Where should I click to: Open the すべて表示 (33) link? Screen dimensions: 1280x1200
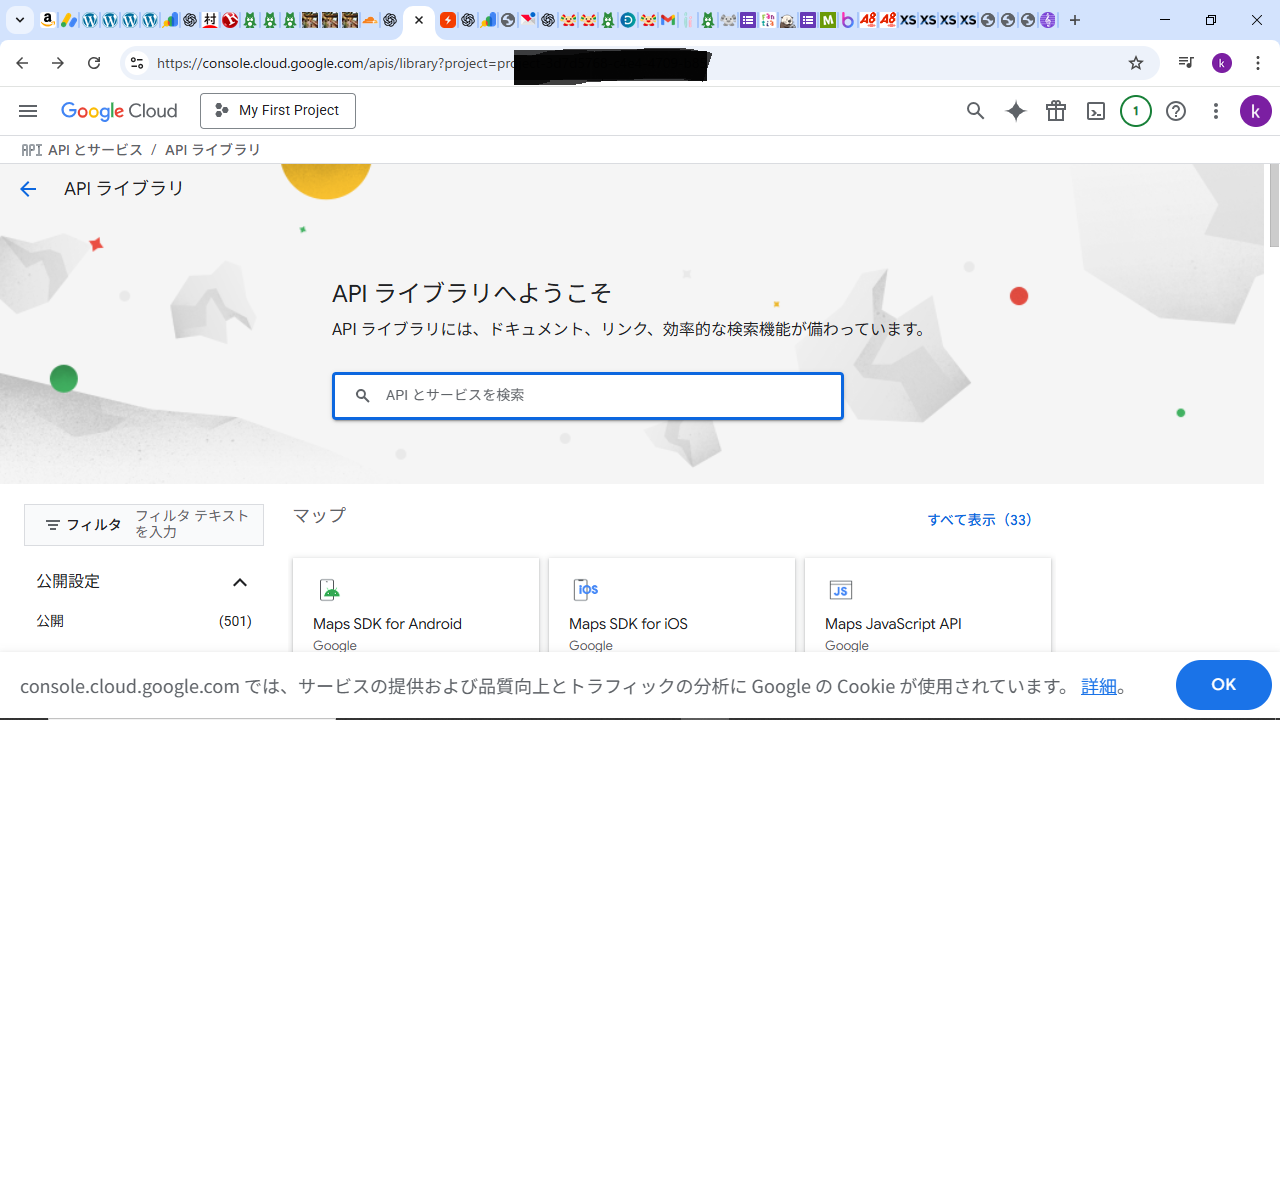(x=979, y=520)
